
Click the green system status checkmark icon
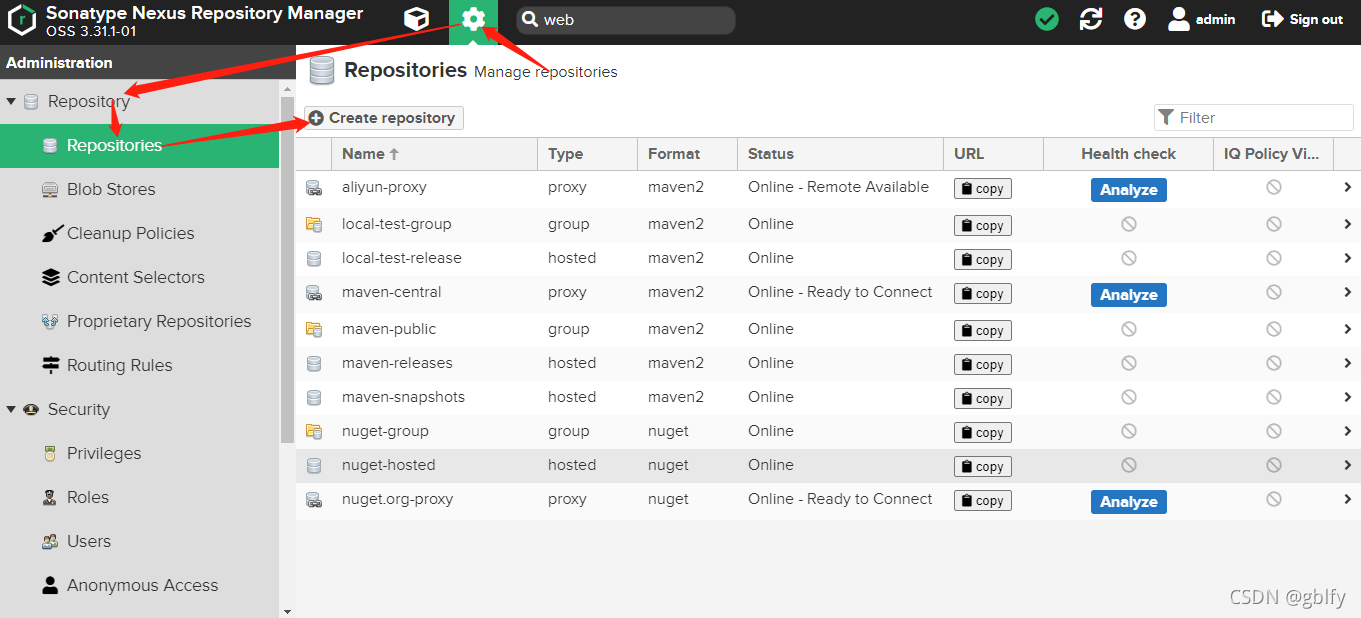pyautogui.click(x=1047, y=19)
